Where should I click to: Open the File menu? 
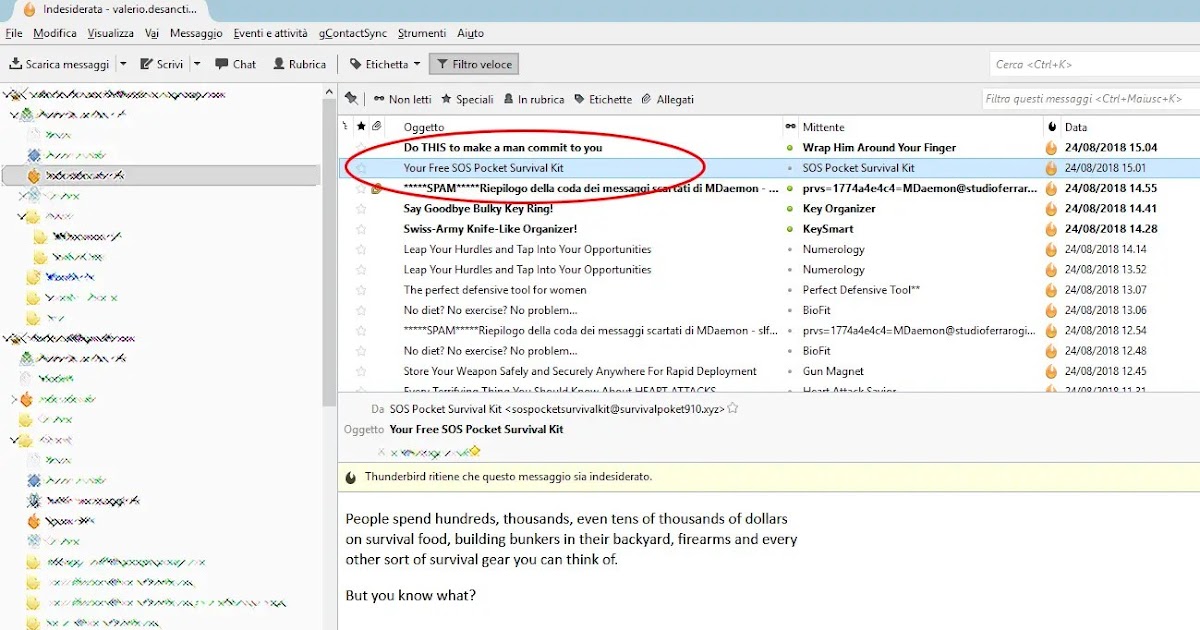14,33
